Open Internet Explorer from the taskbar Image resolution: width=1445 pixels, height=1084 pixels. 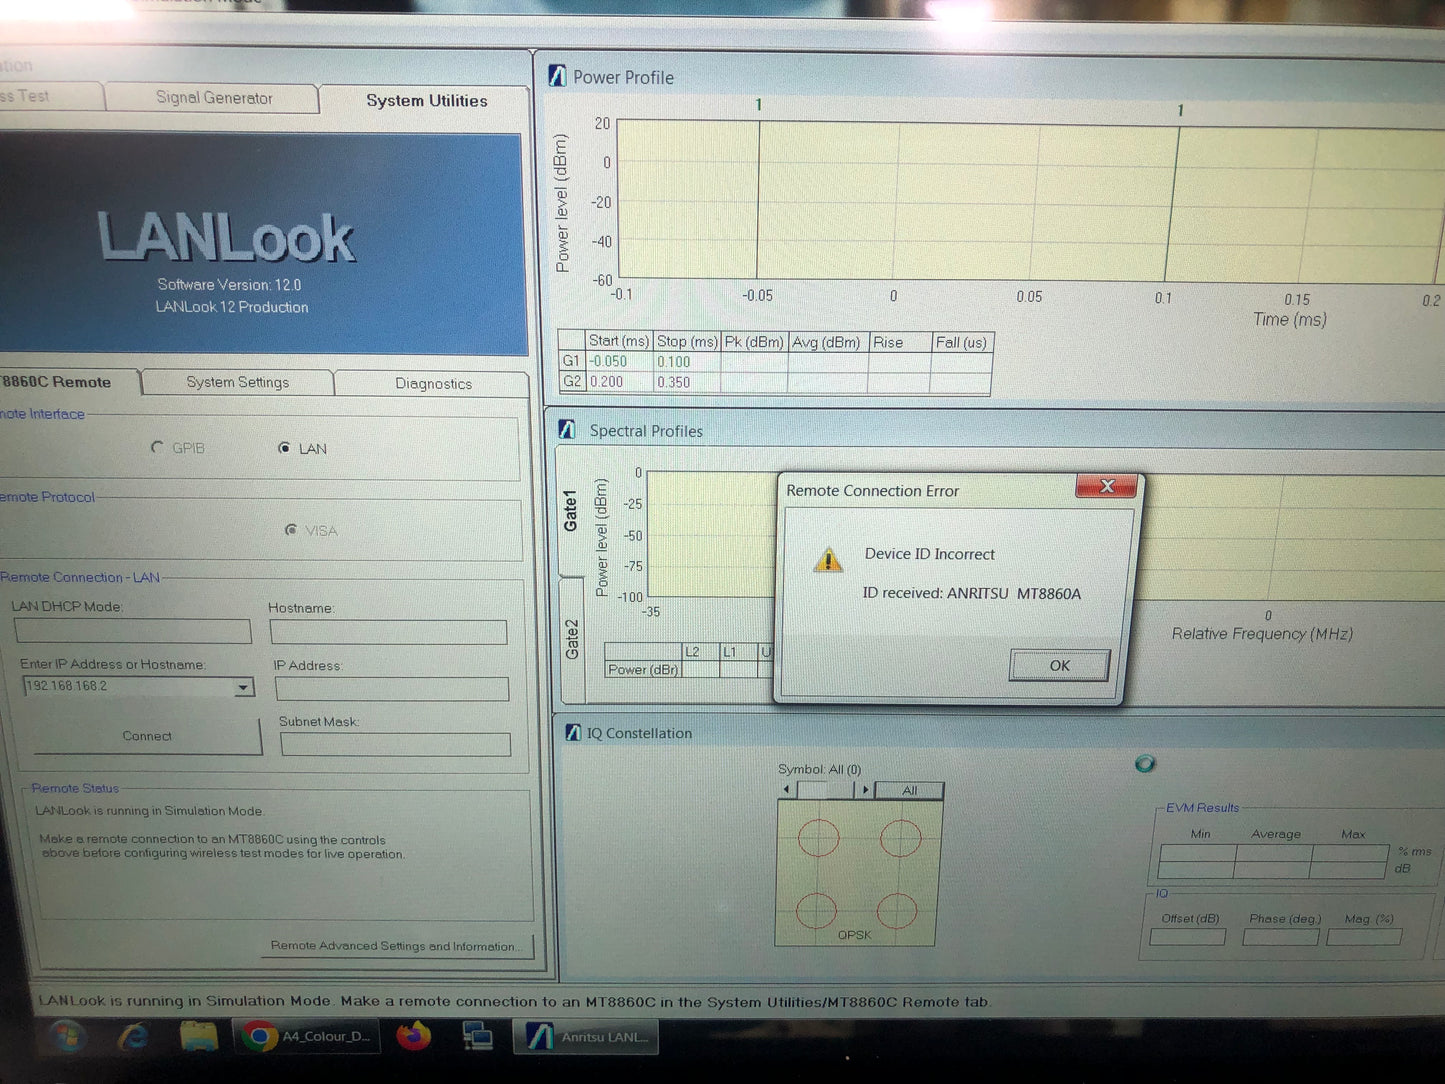click(133, 1037)
